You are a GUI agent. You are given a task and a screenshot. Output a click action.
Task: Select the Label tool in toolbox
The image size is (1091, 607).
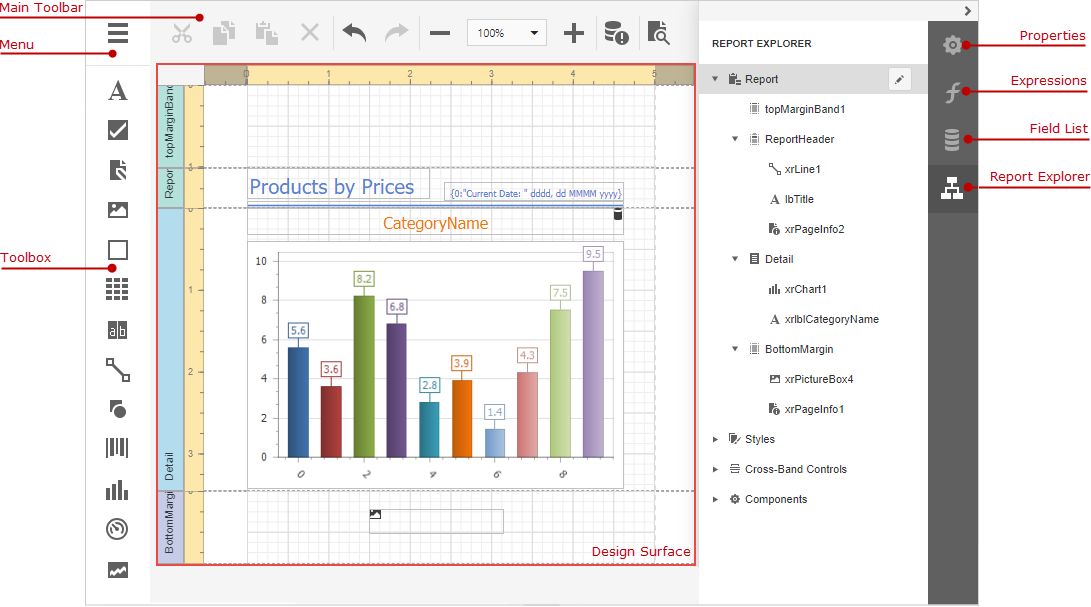click(118, 91)
